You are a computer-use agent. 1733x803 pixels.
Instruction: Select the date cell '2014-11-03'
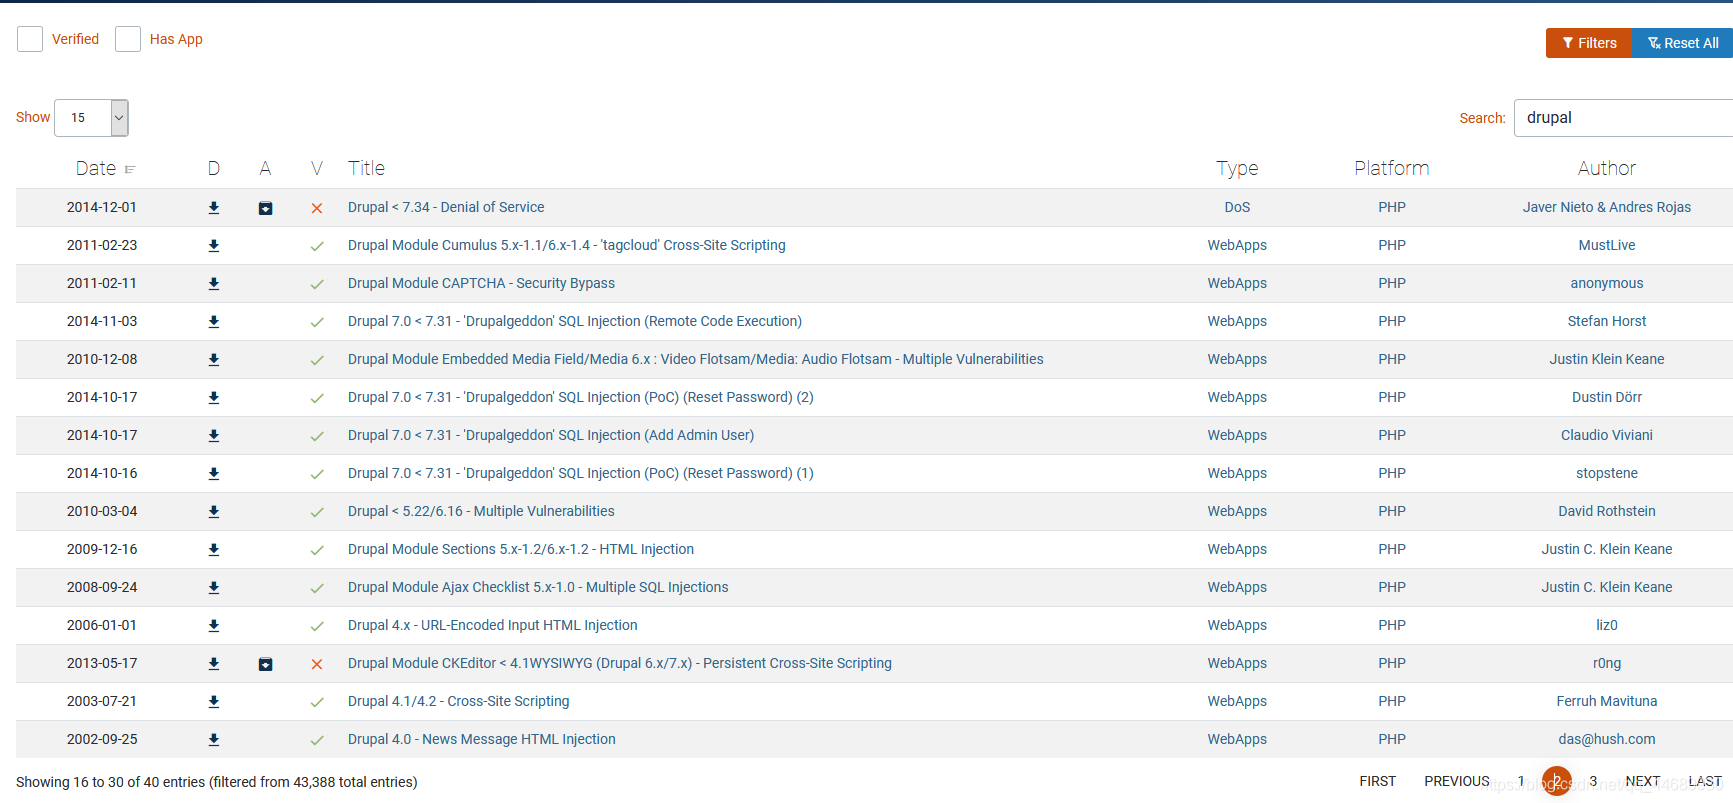tap(102, 321)
